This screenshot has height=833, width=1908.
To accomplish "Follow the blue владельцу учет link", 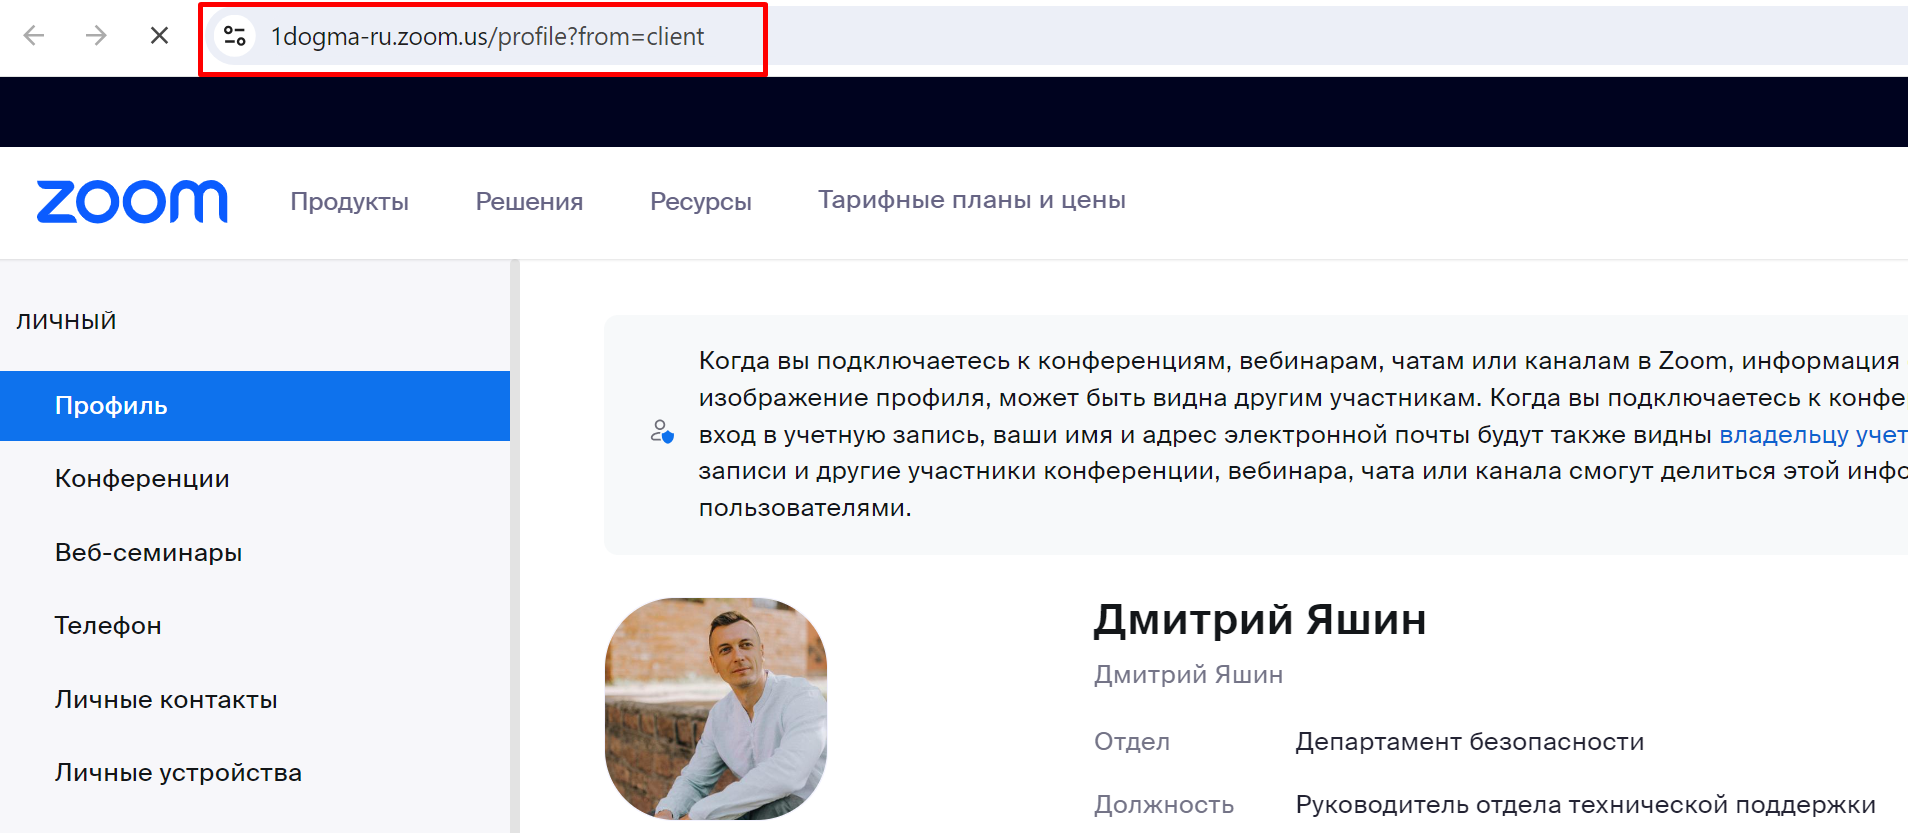I will [1811, 435].
